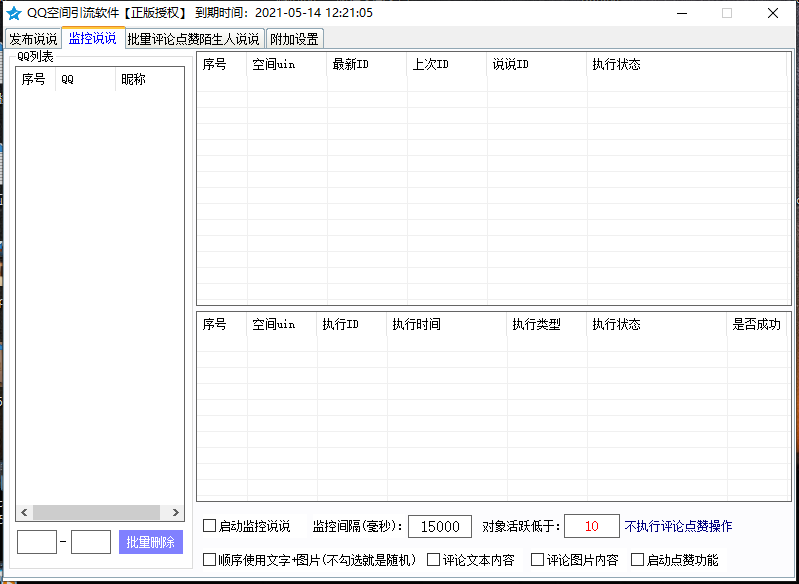
Task: Click the QQ list scroll right arrow
Action: click(x=175, y=512)
